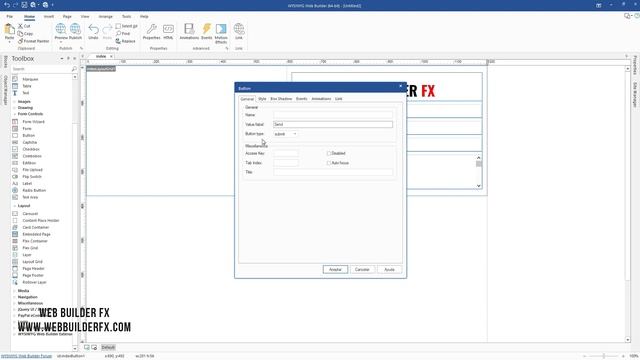This screenshot has height=360, width=640.
Task: Switch to the Animations tab in Button dialog
Action: (321, 99)
